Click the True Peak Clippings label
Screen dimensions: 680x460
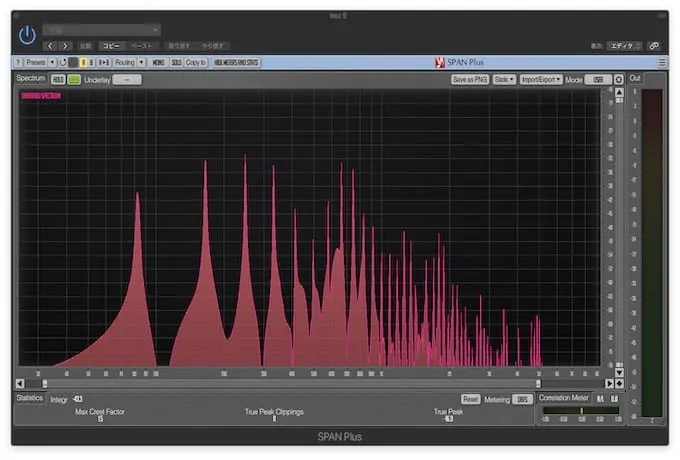(274, 412)
